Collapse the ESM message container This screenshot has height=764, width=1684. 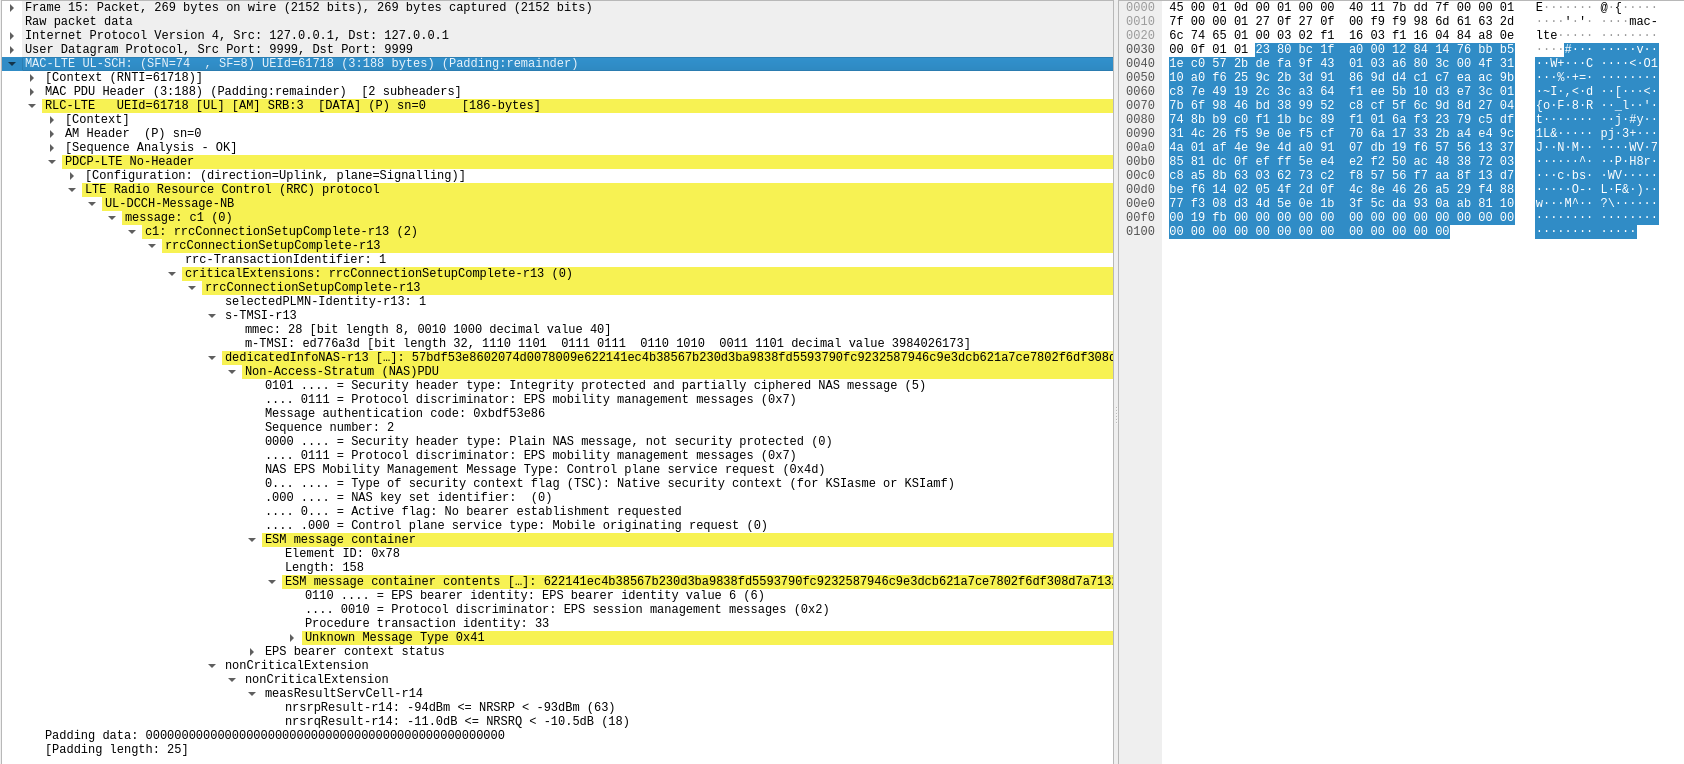(x=252, y=540)
